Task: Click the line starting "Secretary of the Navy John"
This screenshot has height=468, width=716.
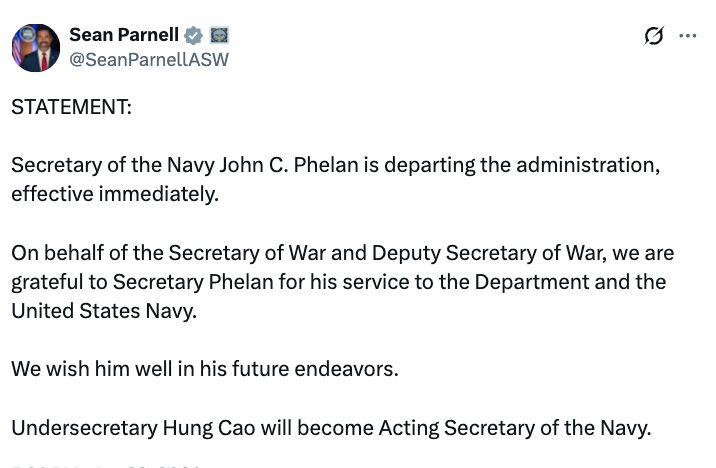Action: [x=335, y=165]
